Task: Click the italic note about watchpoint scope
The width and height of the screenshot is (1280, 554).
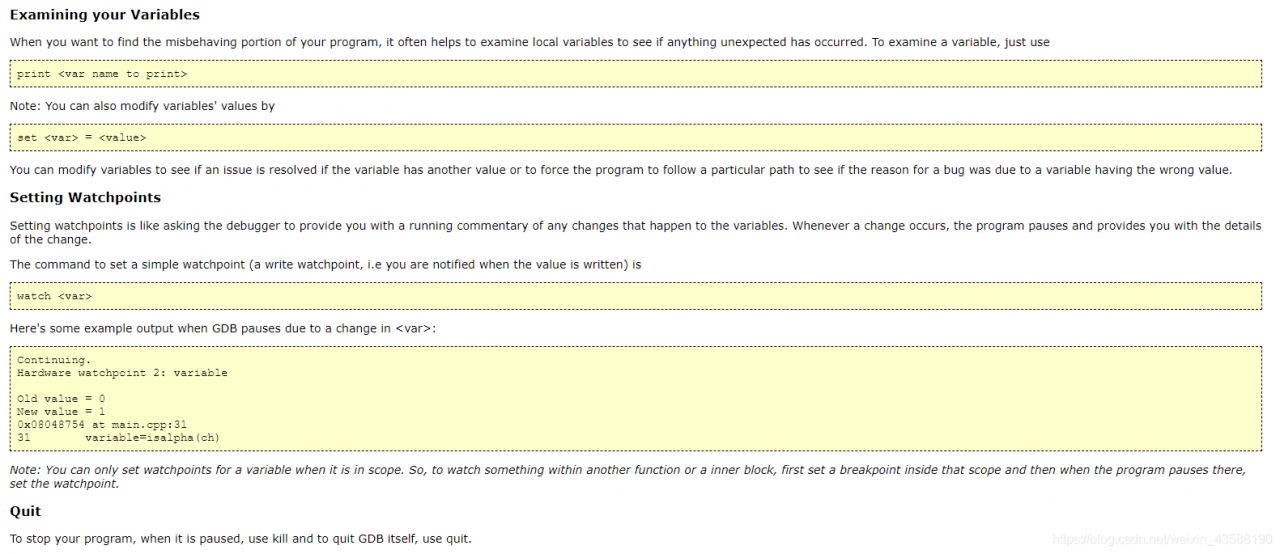Action: click(x=628, y=477)
